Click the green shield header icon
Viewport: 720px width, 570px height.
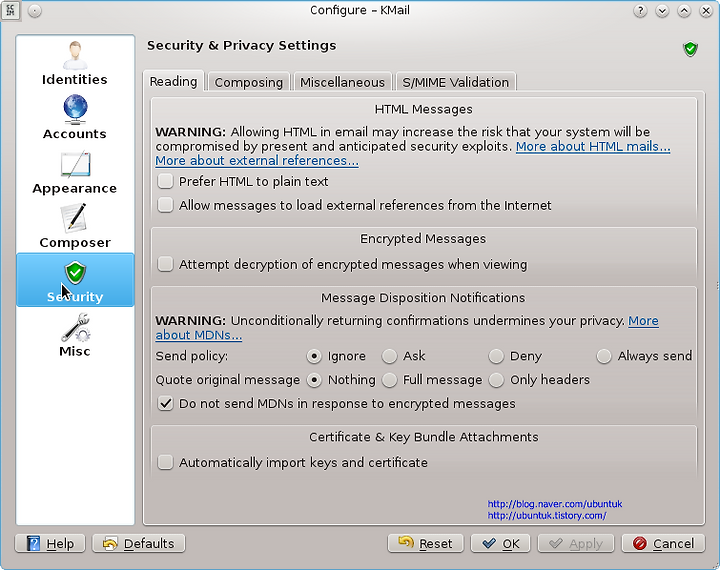(x=690, y=48)
